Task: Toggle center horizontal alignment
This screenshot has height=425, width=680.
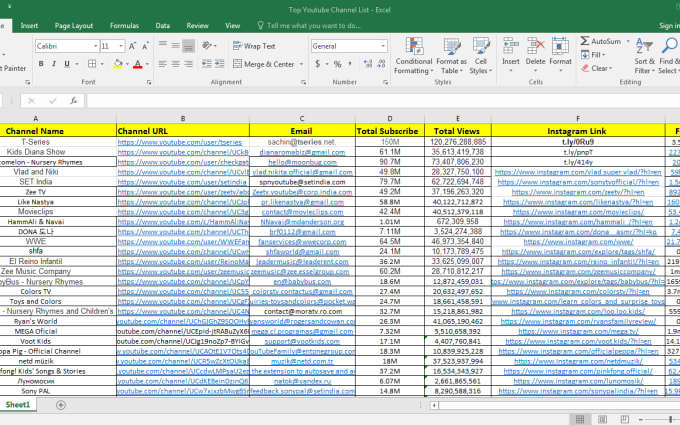Action: [176, 64]
